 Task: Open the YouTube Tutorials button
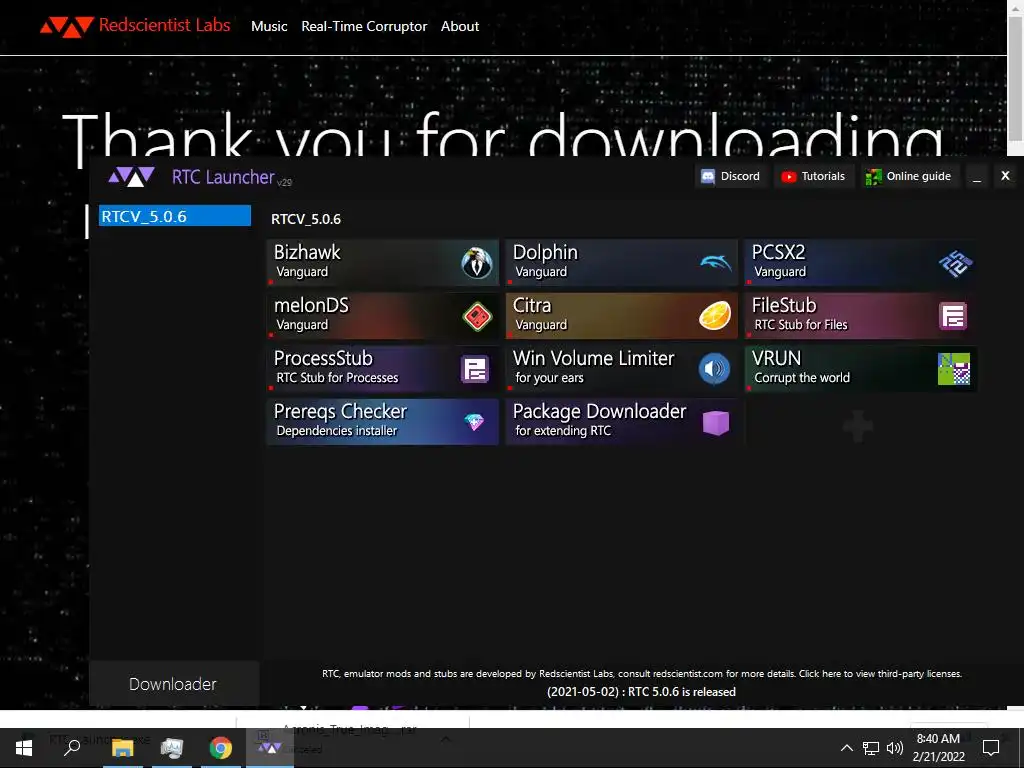tap(814, 176)
